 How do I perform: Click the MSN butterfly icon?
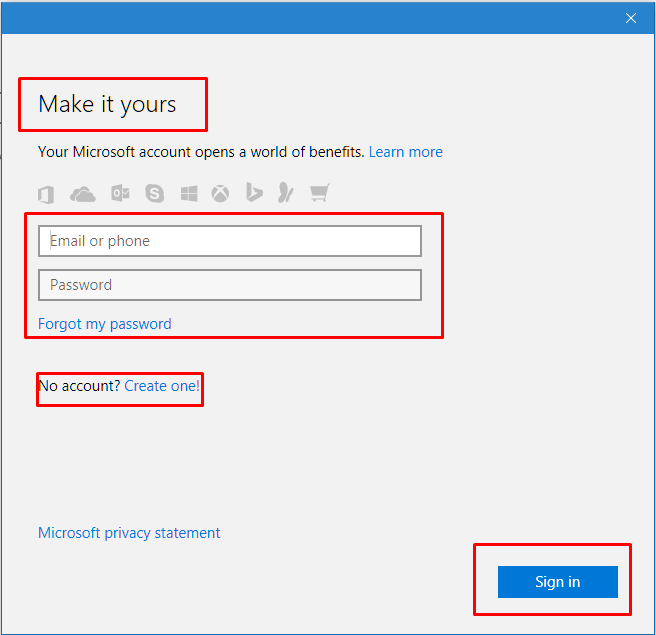(x=286, y=192)
